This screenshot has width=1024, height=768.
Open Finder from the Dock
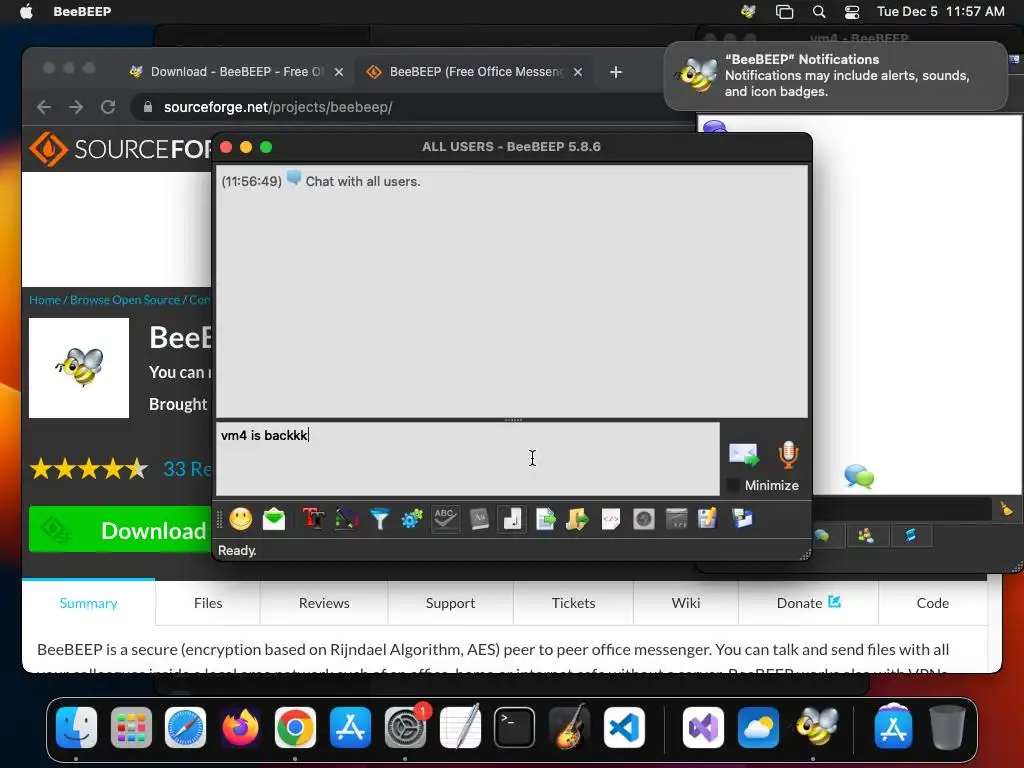76,727
